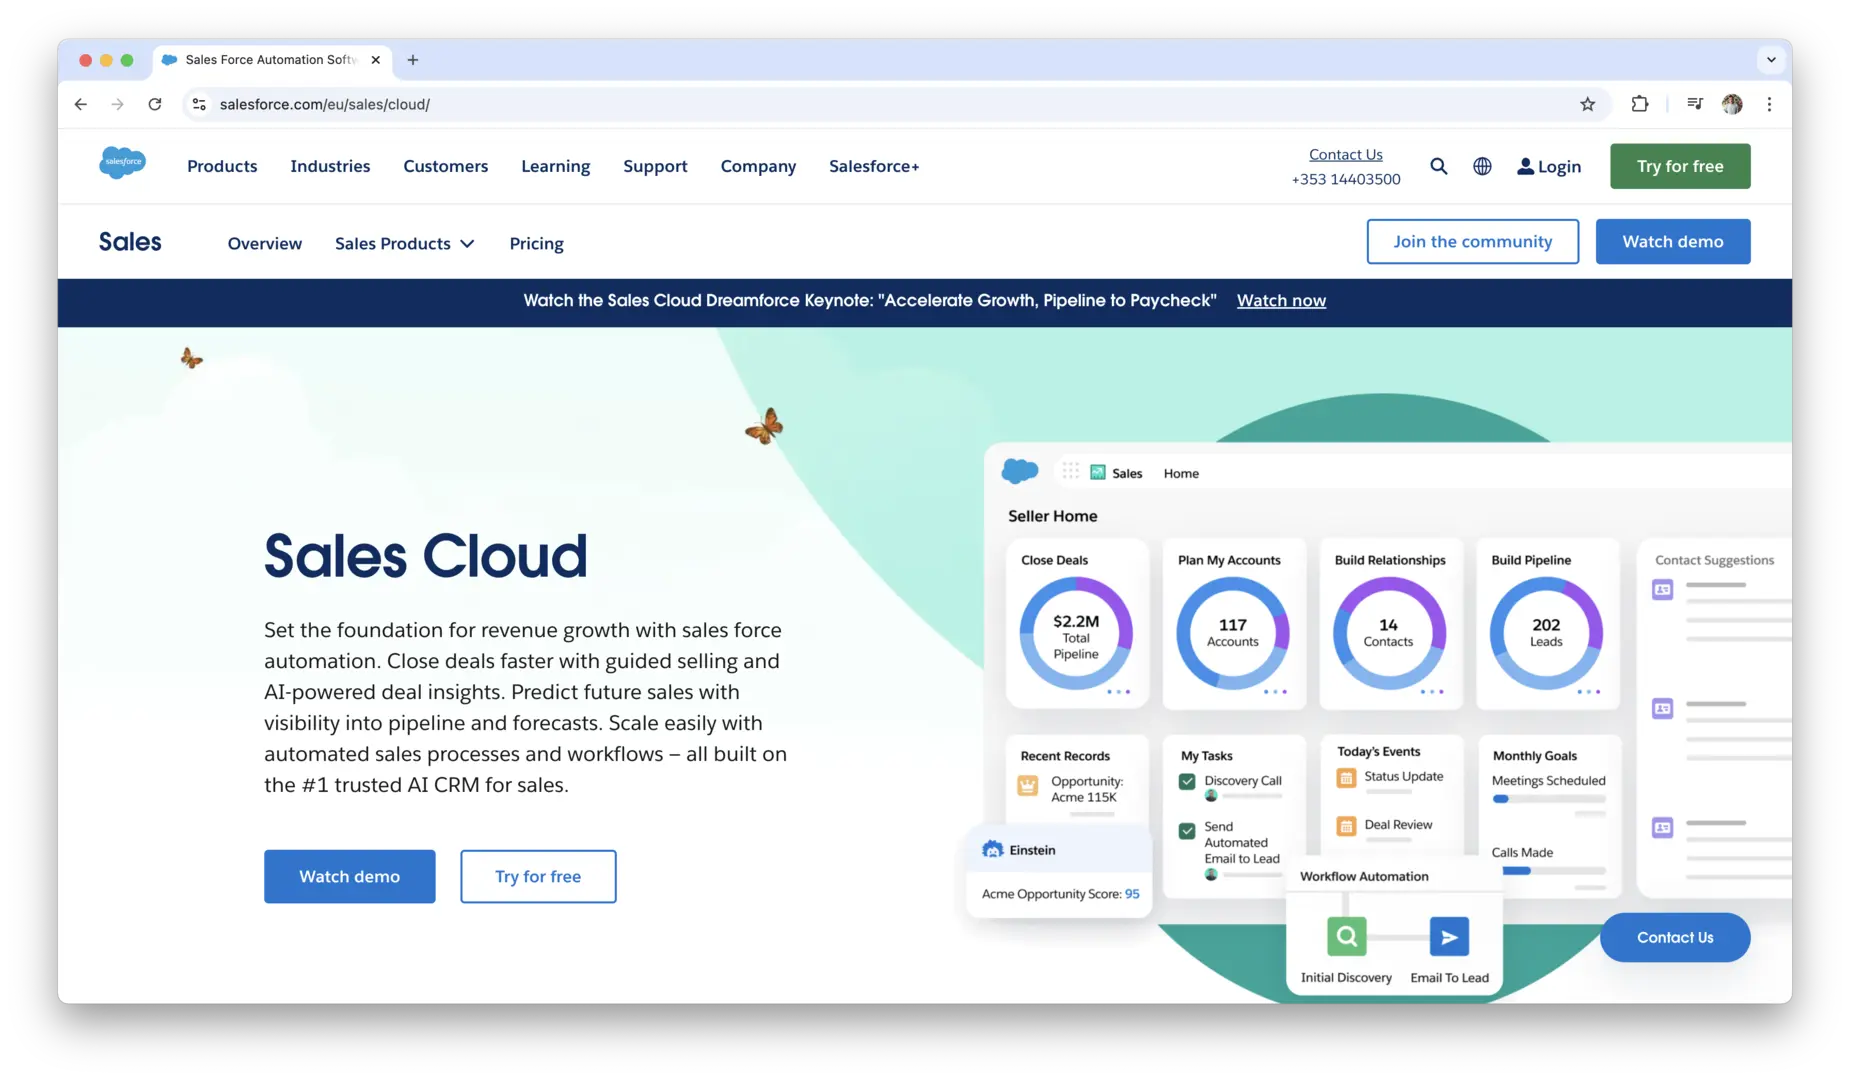Open the Products menu

point(222,166)
